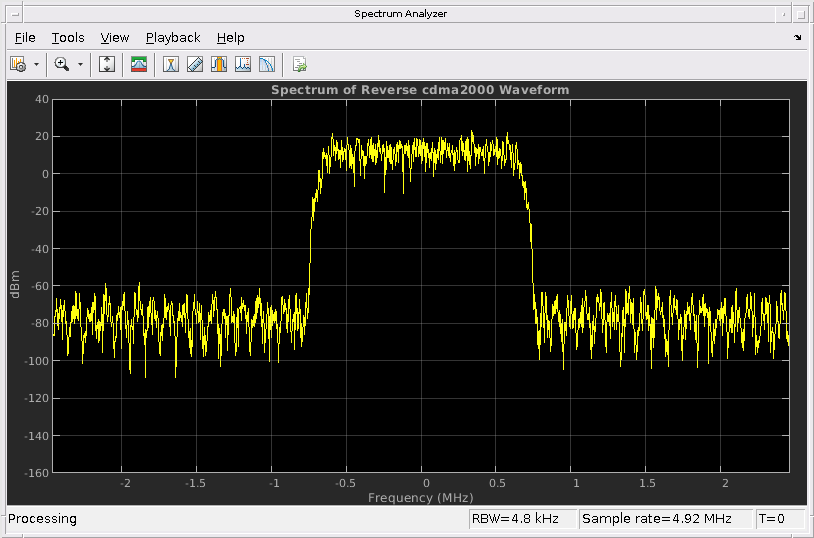This screenshot has width=814, height=538.
Task: Open the Help menu
Action: [x=230, y=38]
